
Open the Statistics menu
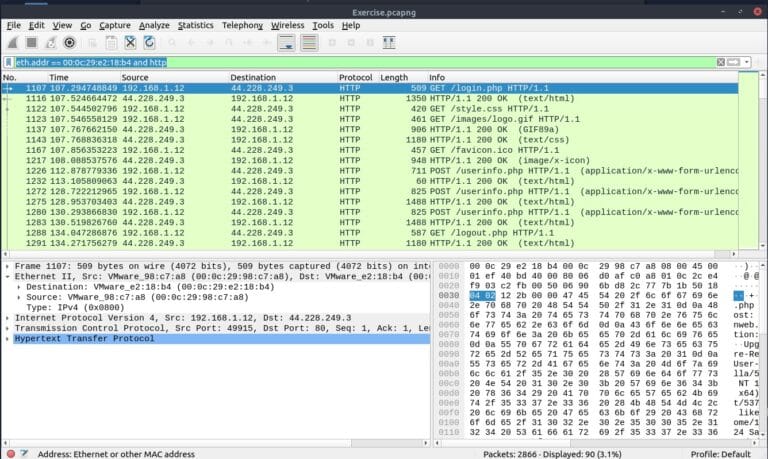pos(195,25)
